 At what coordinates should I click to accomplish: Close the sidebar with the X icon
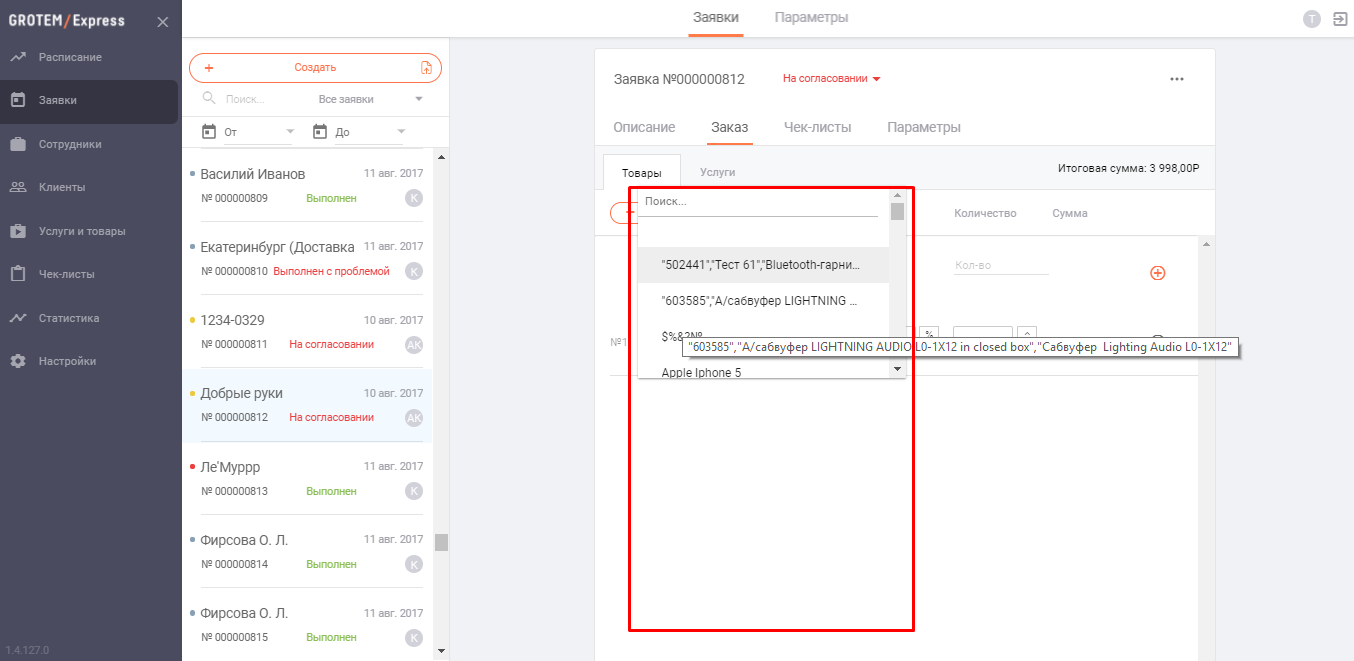[x=163, y=21]
